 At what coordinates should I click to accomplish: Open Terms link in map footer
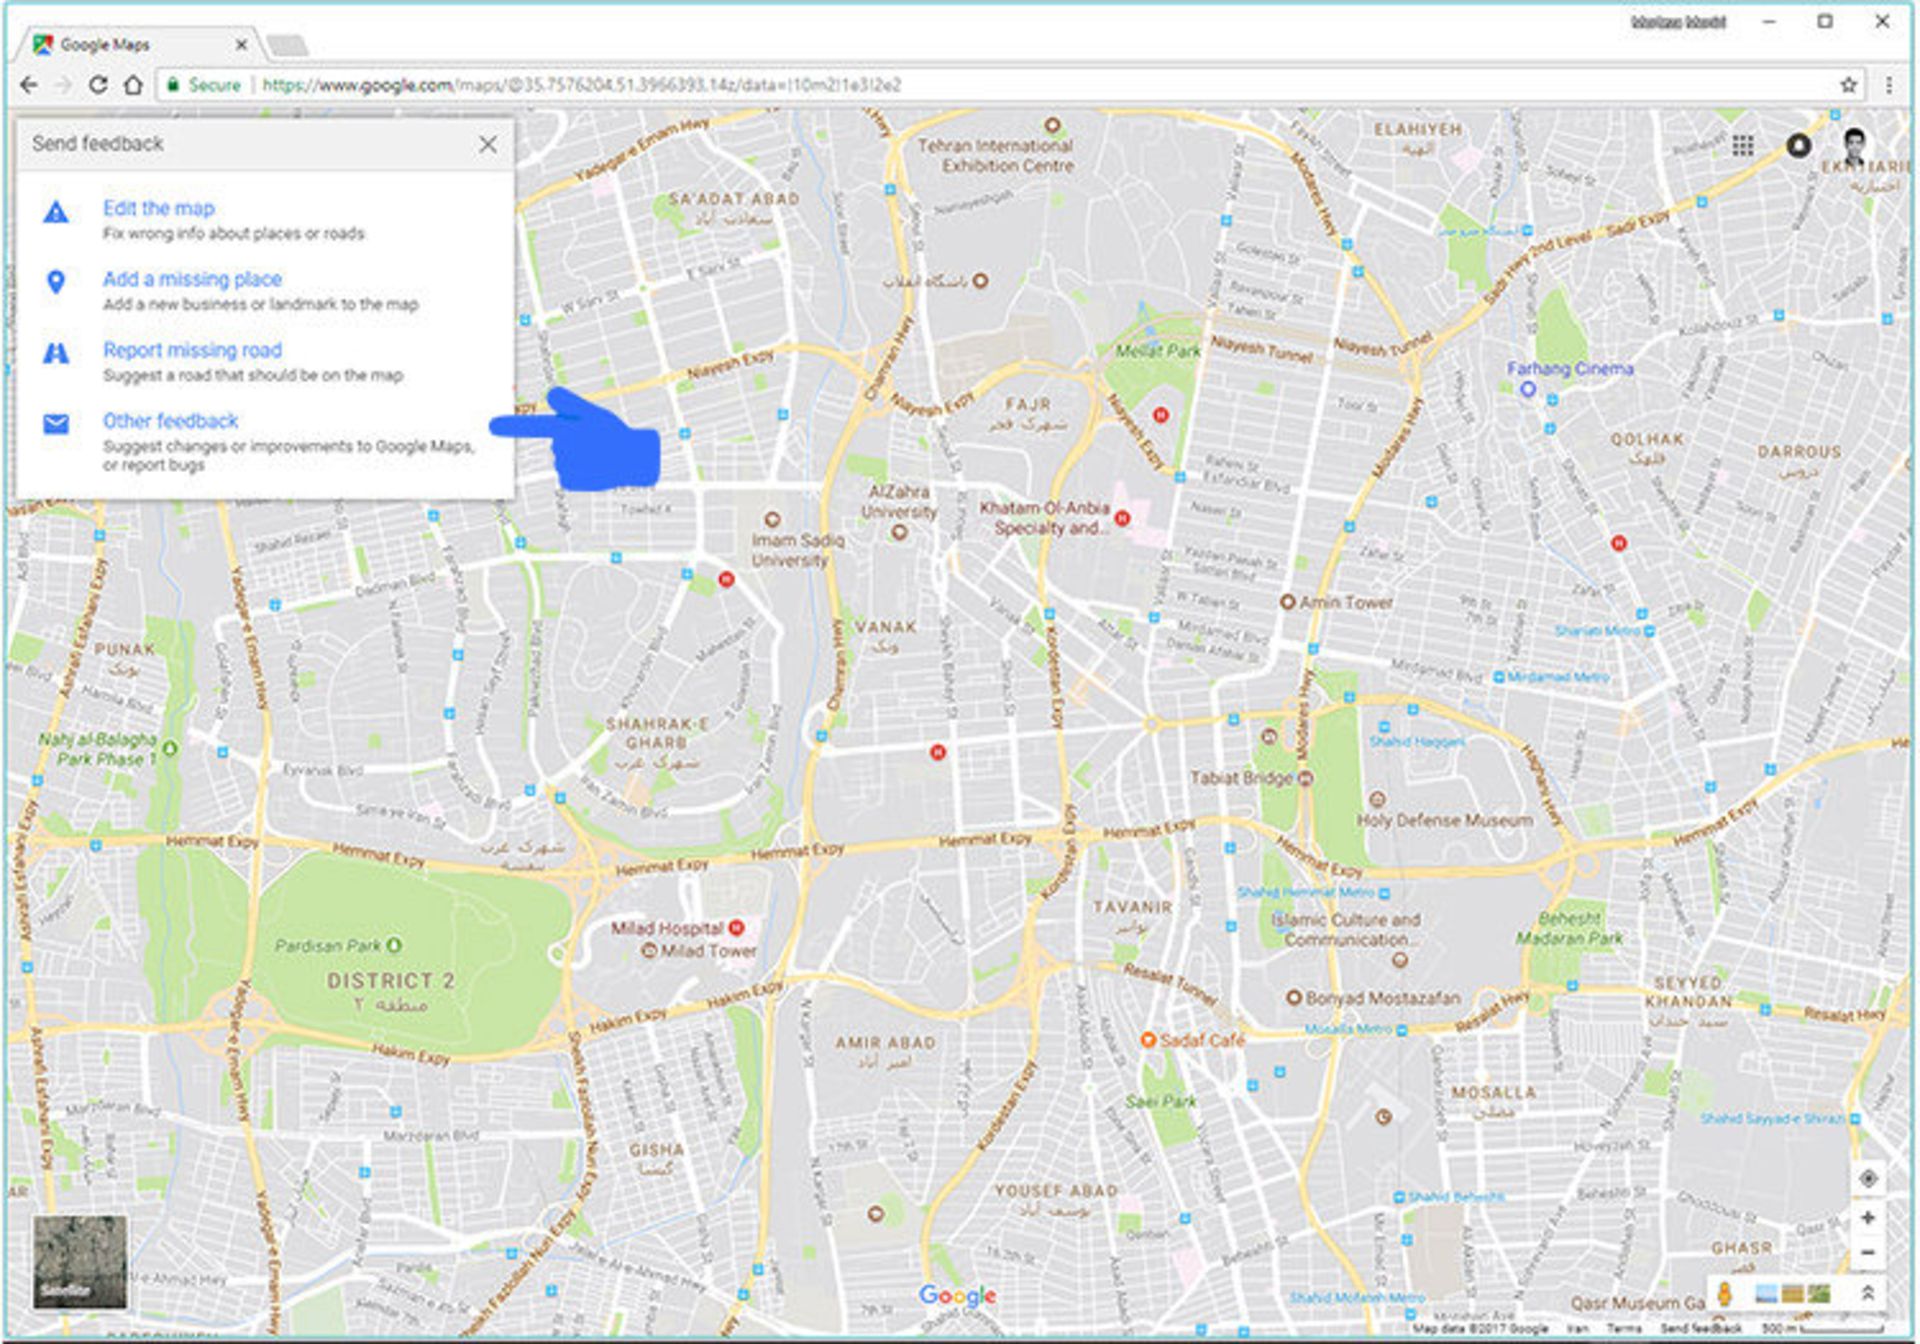(x=1624, y=1329)
